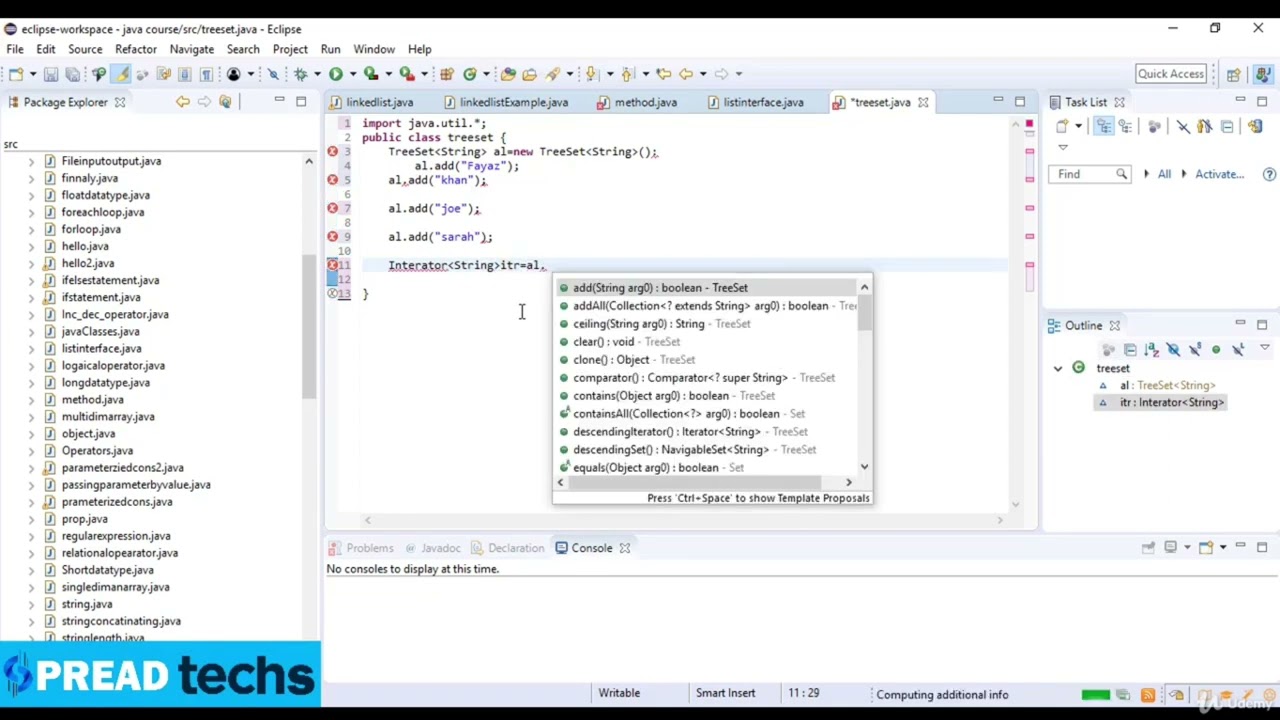
Task: Click the All link in Task List
Action: click(1164, 174)
